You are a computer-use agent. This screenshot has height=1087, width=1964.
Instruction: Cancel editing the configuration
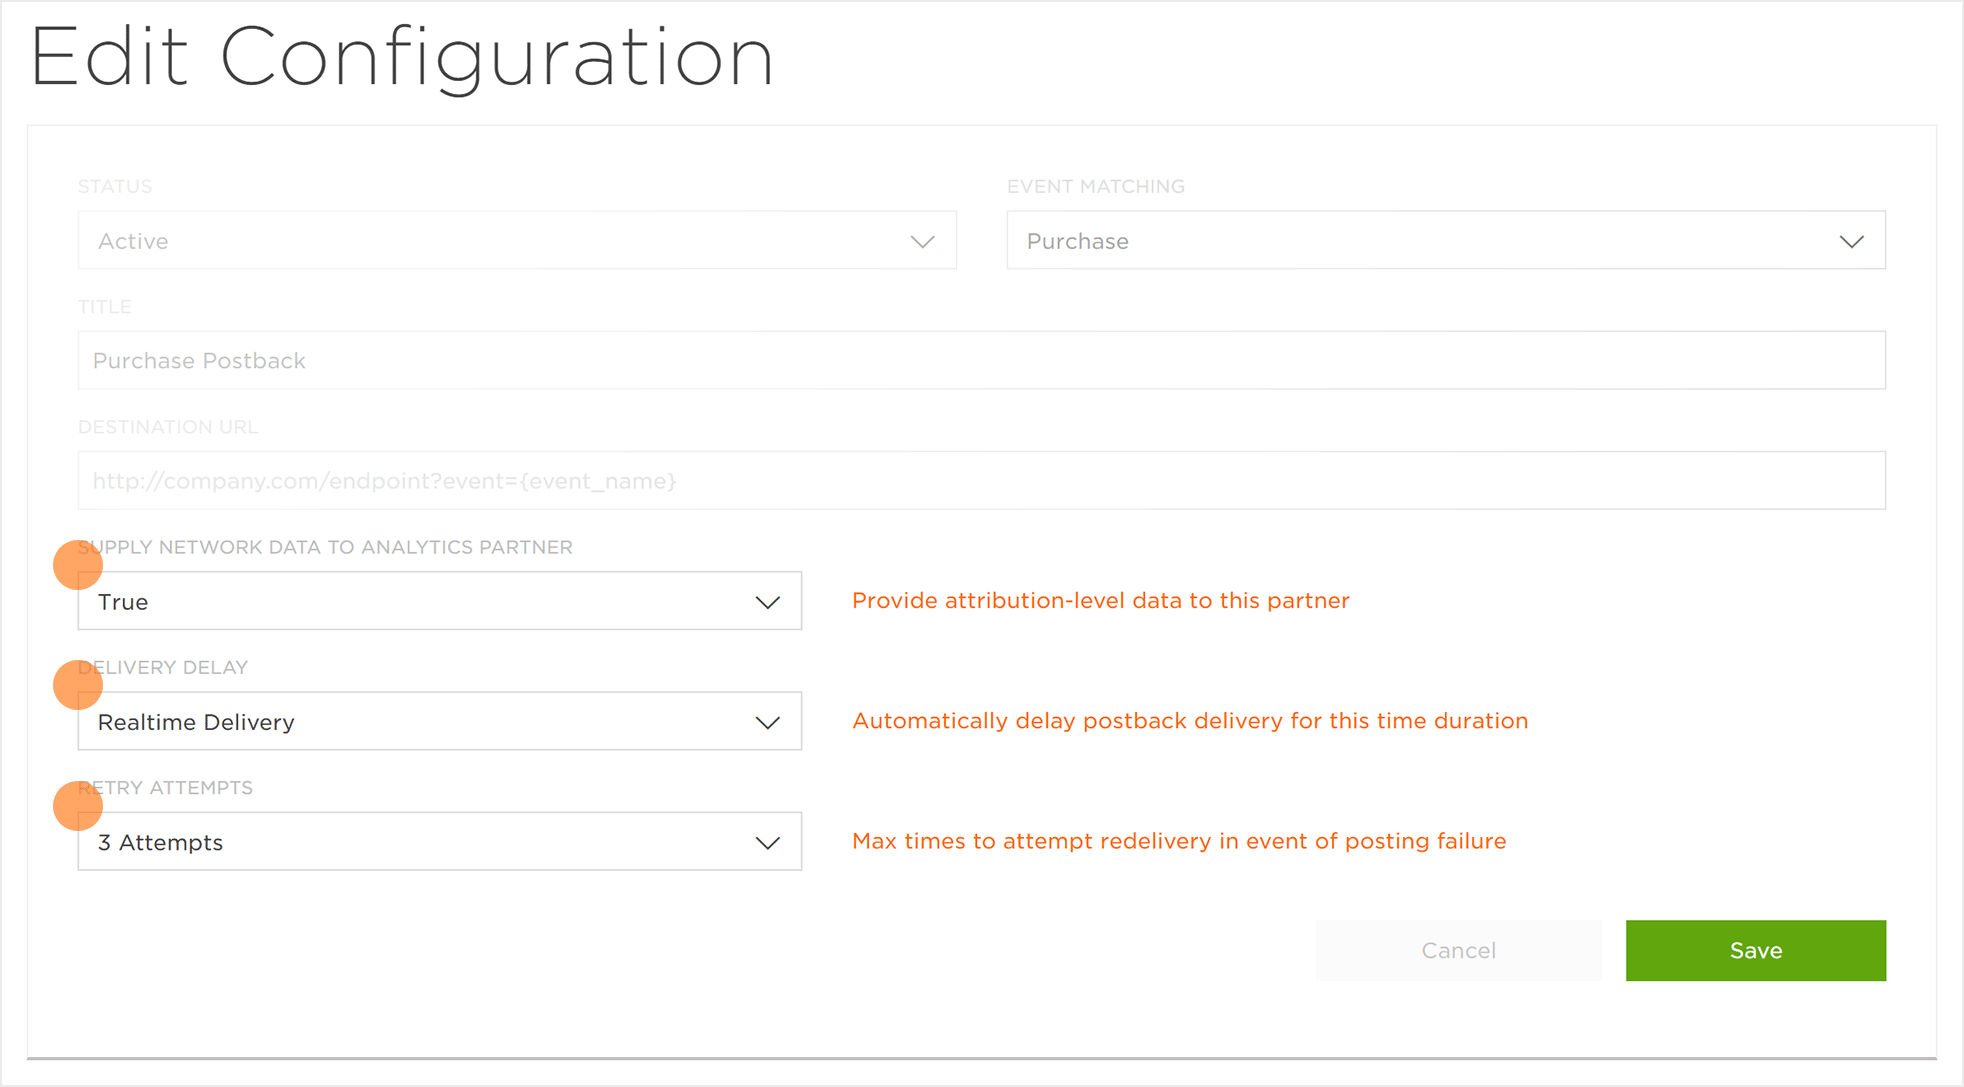click(x=1458, y=950)
